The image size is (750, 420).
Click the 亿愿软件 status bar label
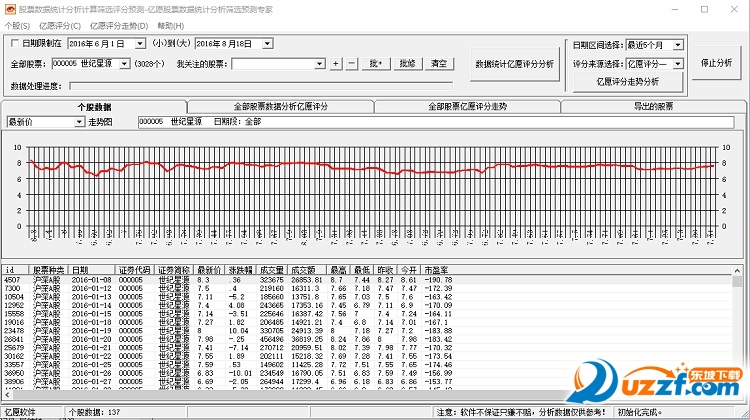click(20, 412)
